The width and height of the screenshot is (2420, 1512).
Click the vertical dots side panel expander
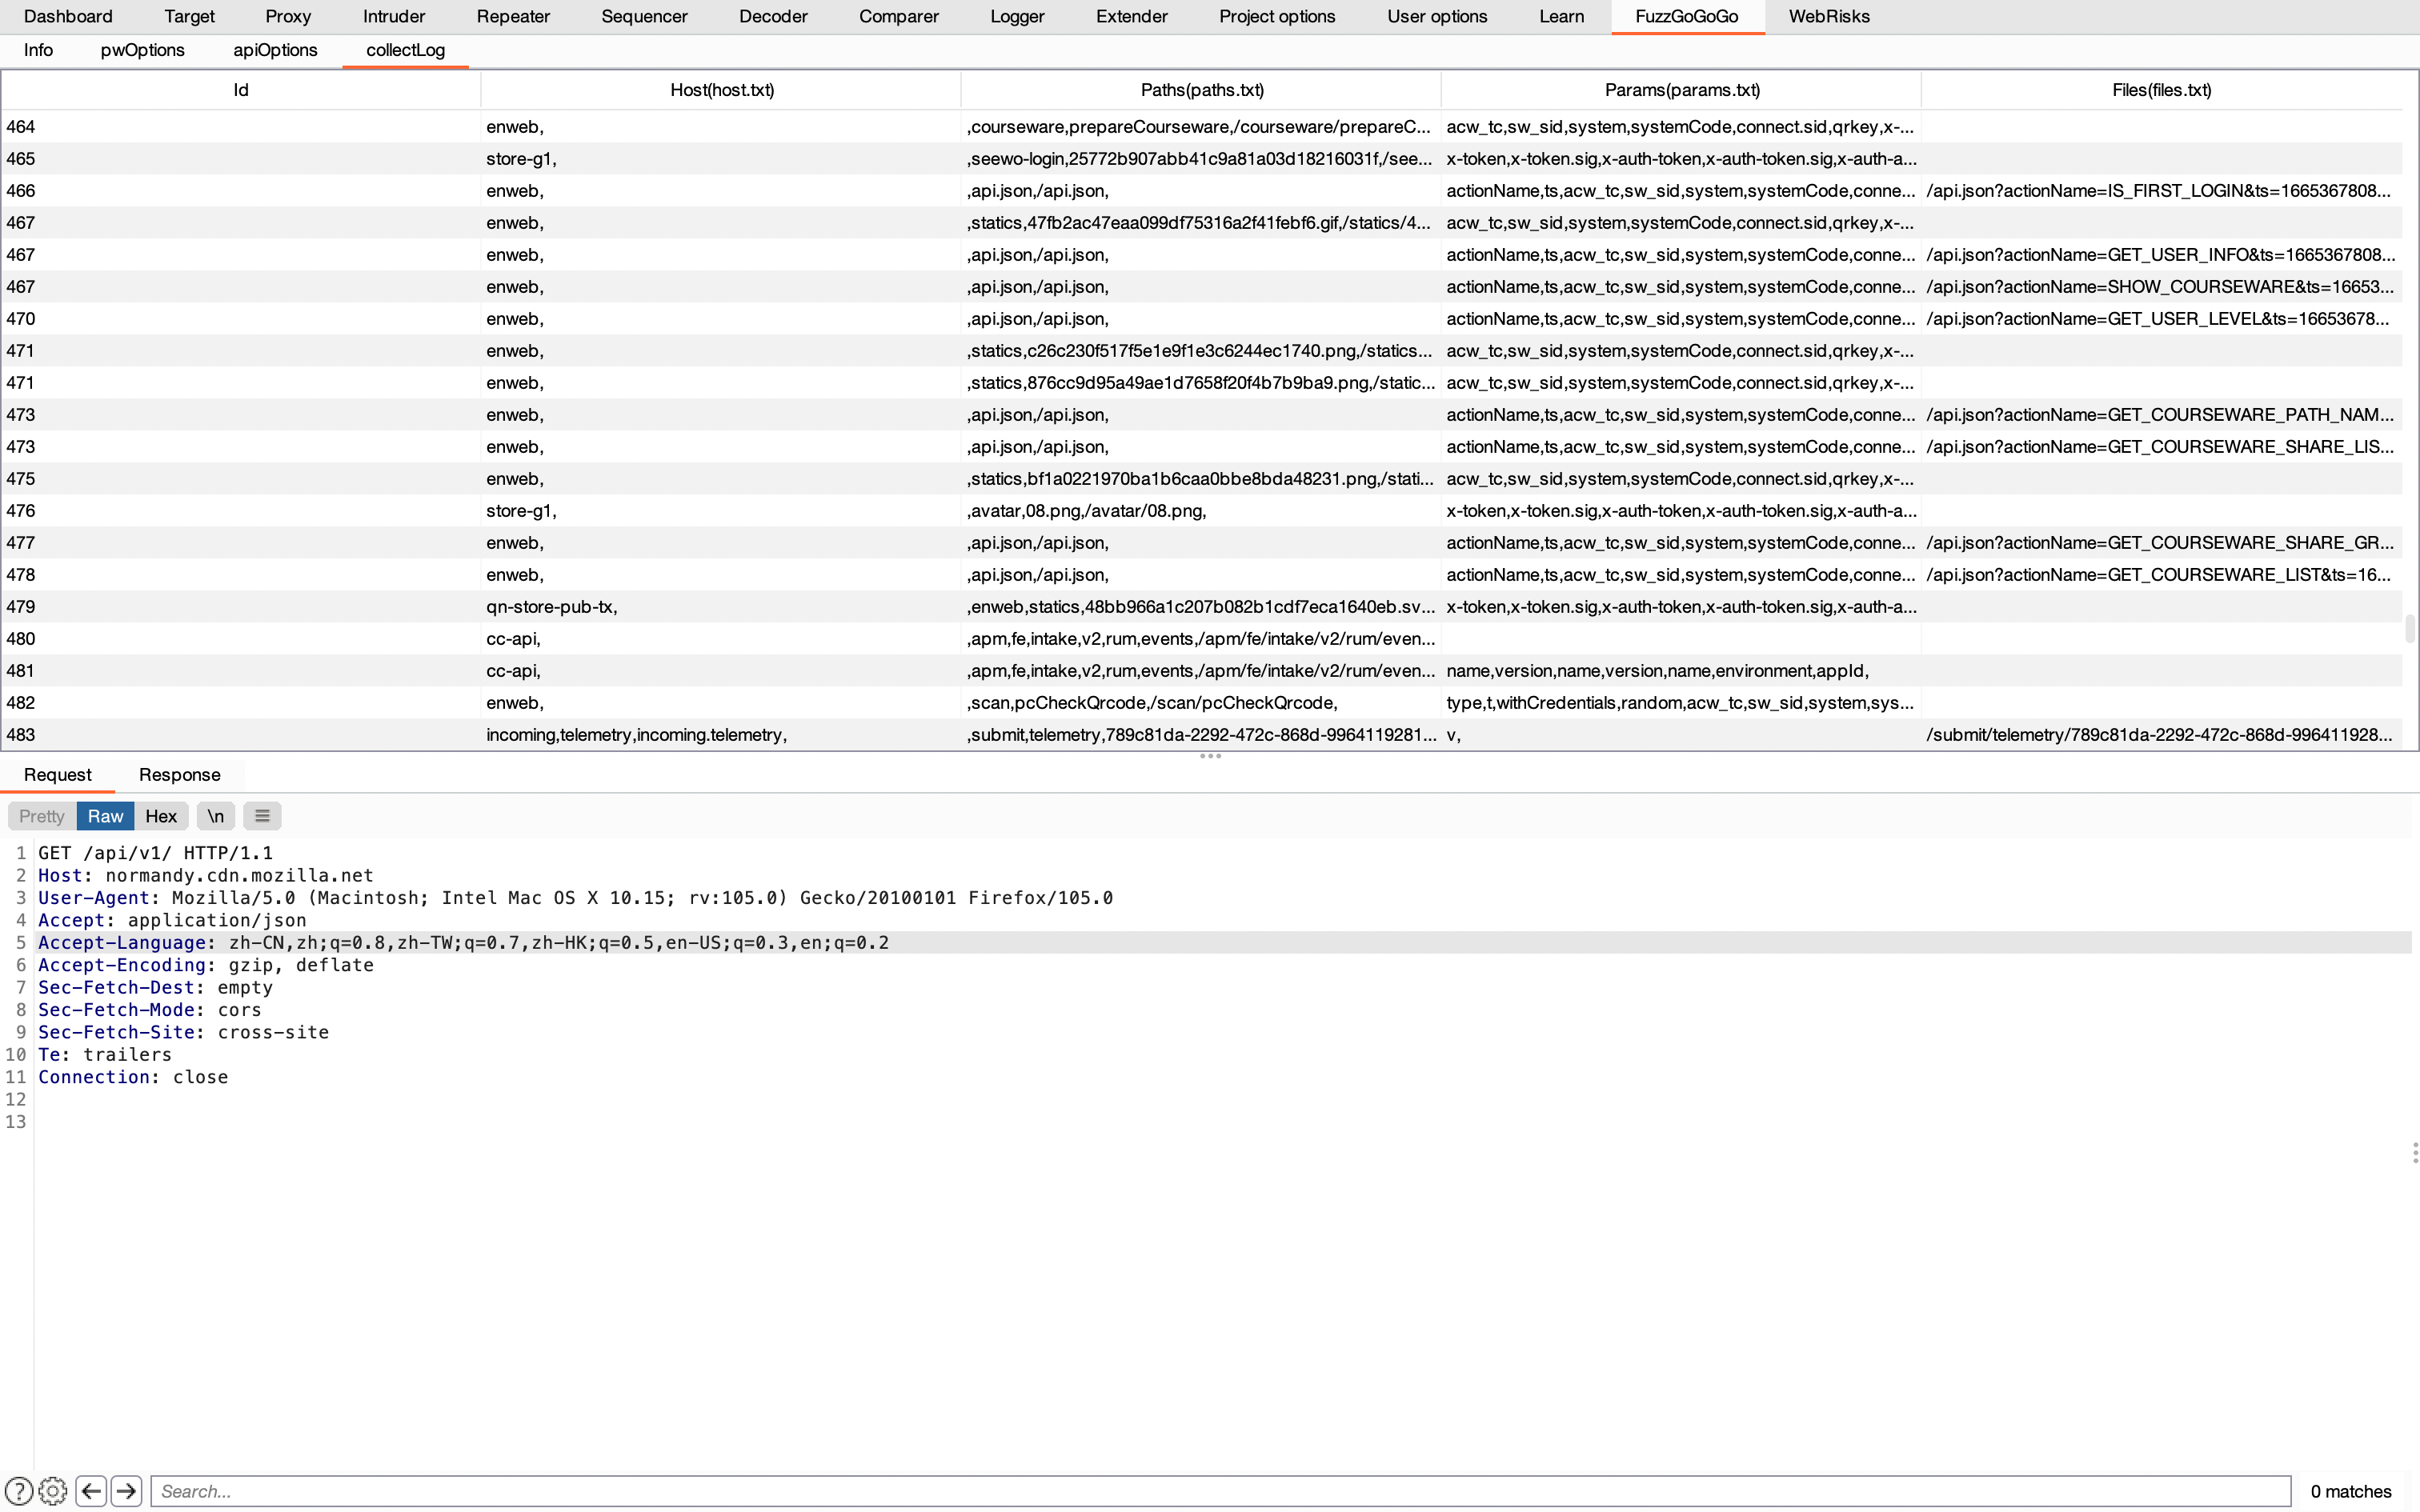pyautogui.click(x=2414, y=1153)
